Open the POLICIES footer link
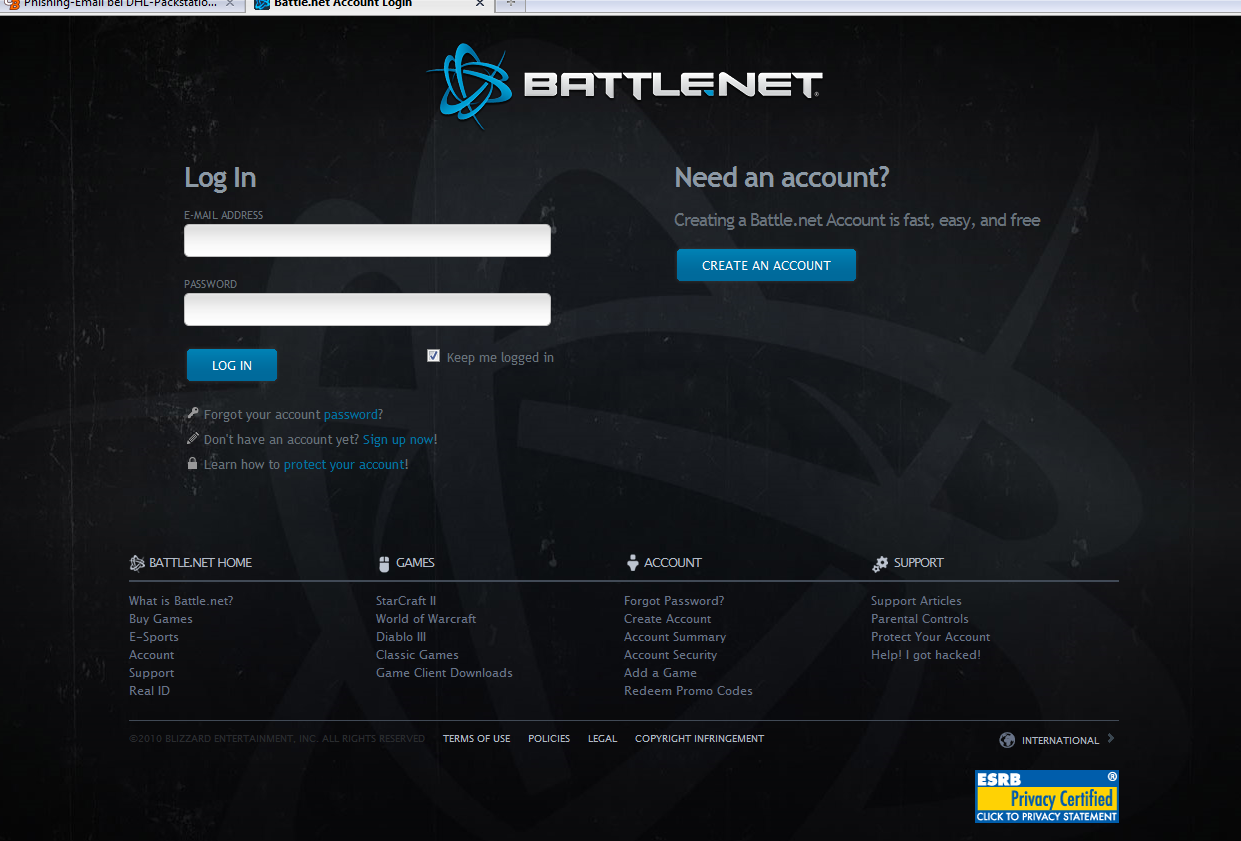The height and width of the screenshot is (841, 1241). 549,739
